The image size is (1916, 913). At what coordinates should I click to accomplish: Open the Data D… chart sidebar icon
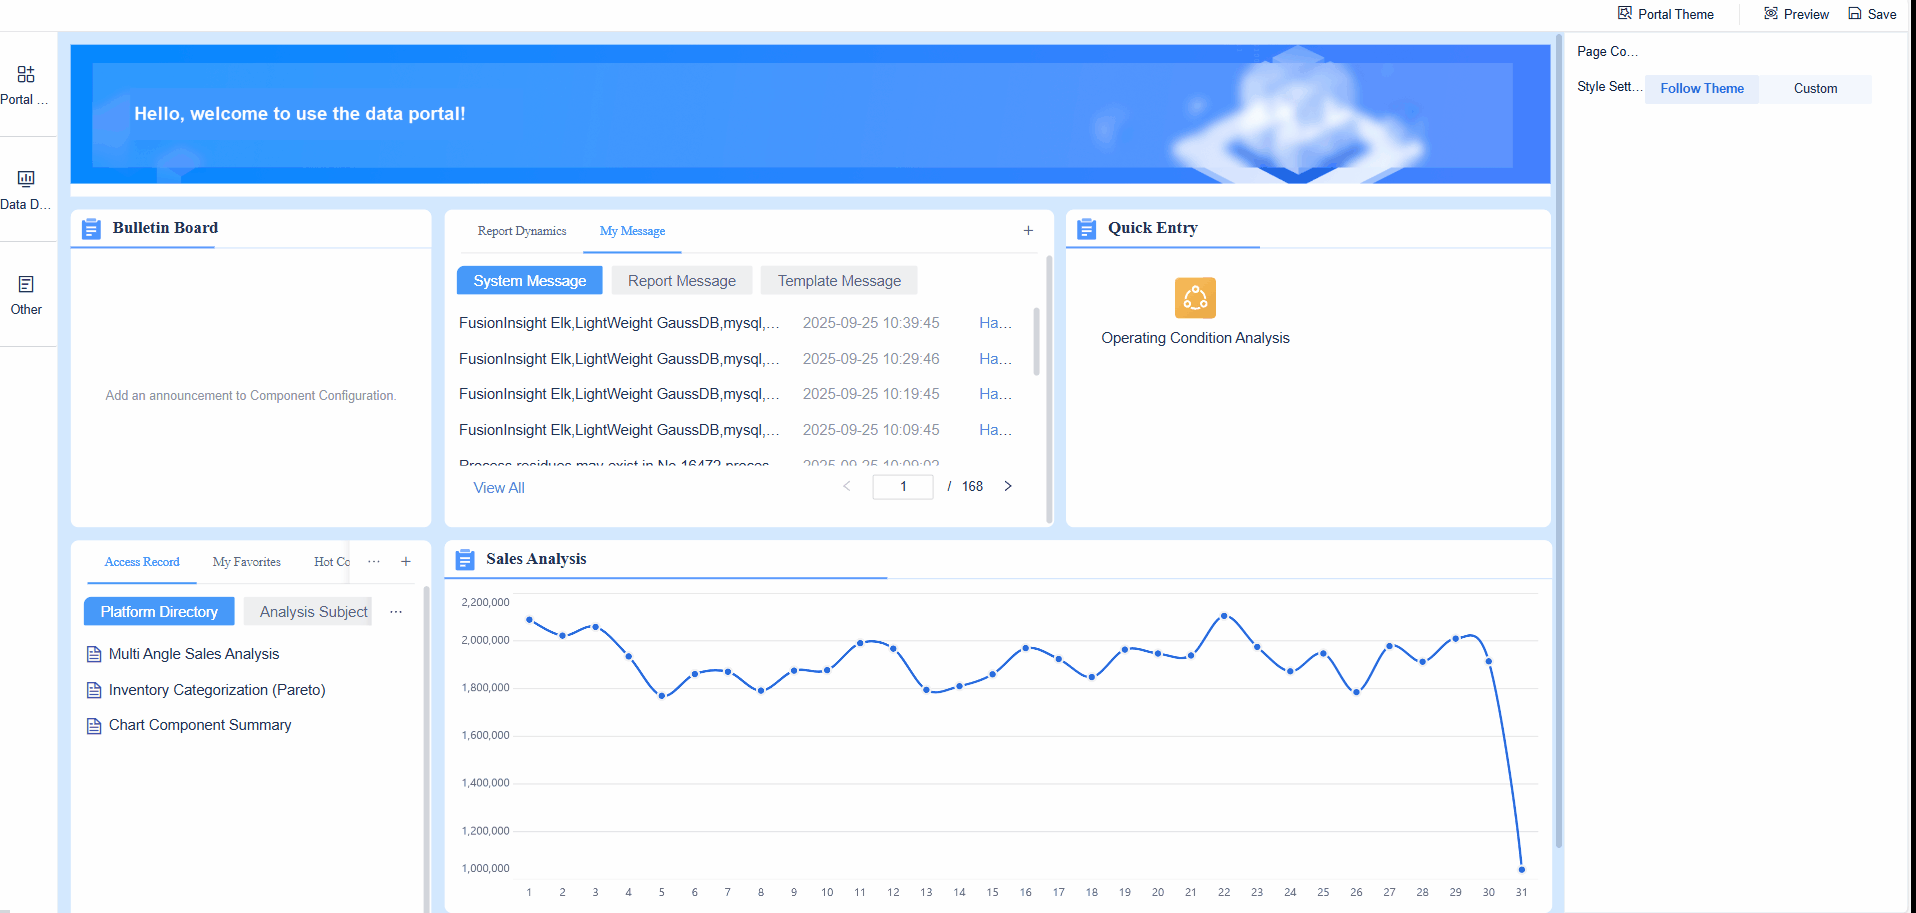pos(26,179)
